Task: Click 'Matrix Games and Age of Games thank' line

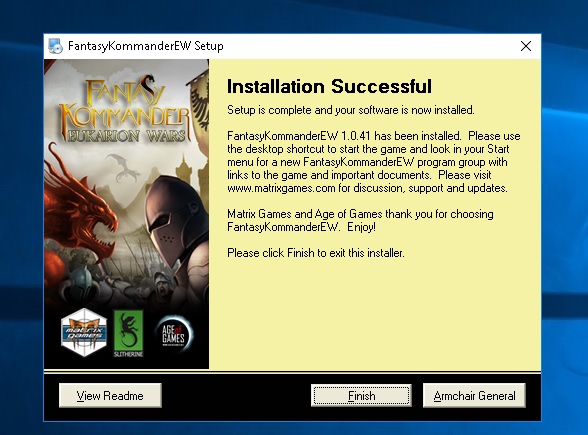Action: tap(360, 214)
